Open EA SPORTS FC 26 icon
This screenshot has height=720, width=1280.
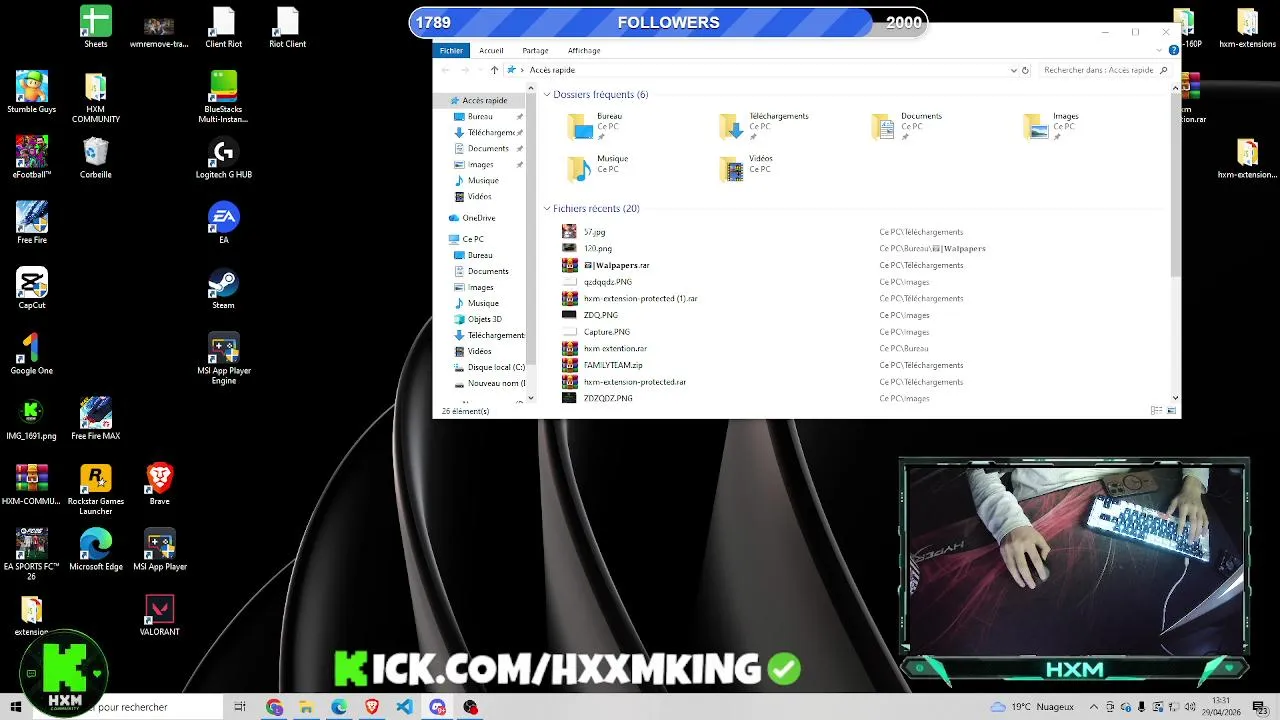32,554
